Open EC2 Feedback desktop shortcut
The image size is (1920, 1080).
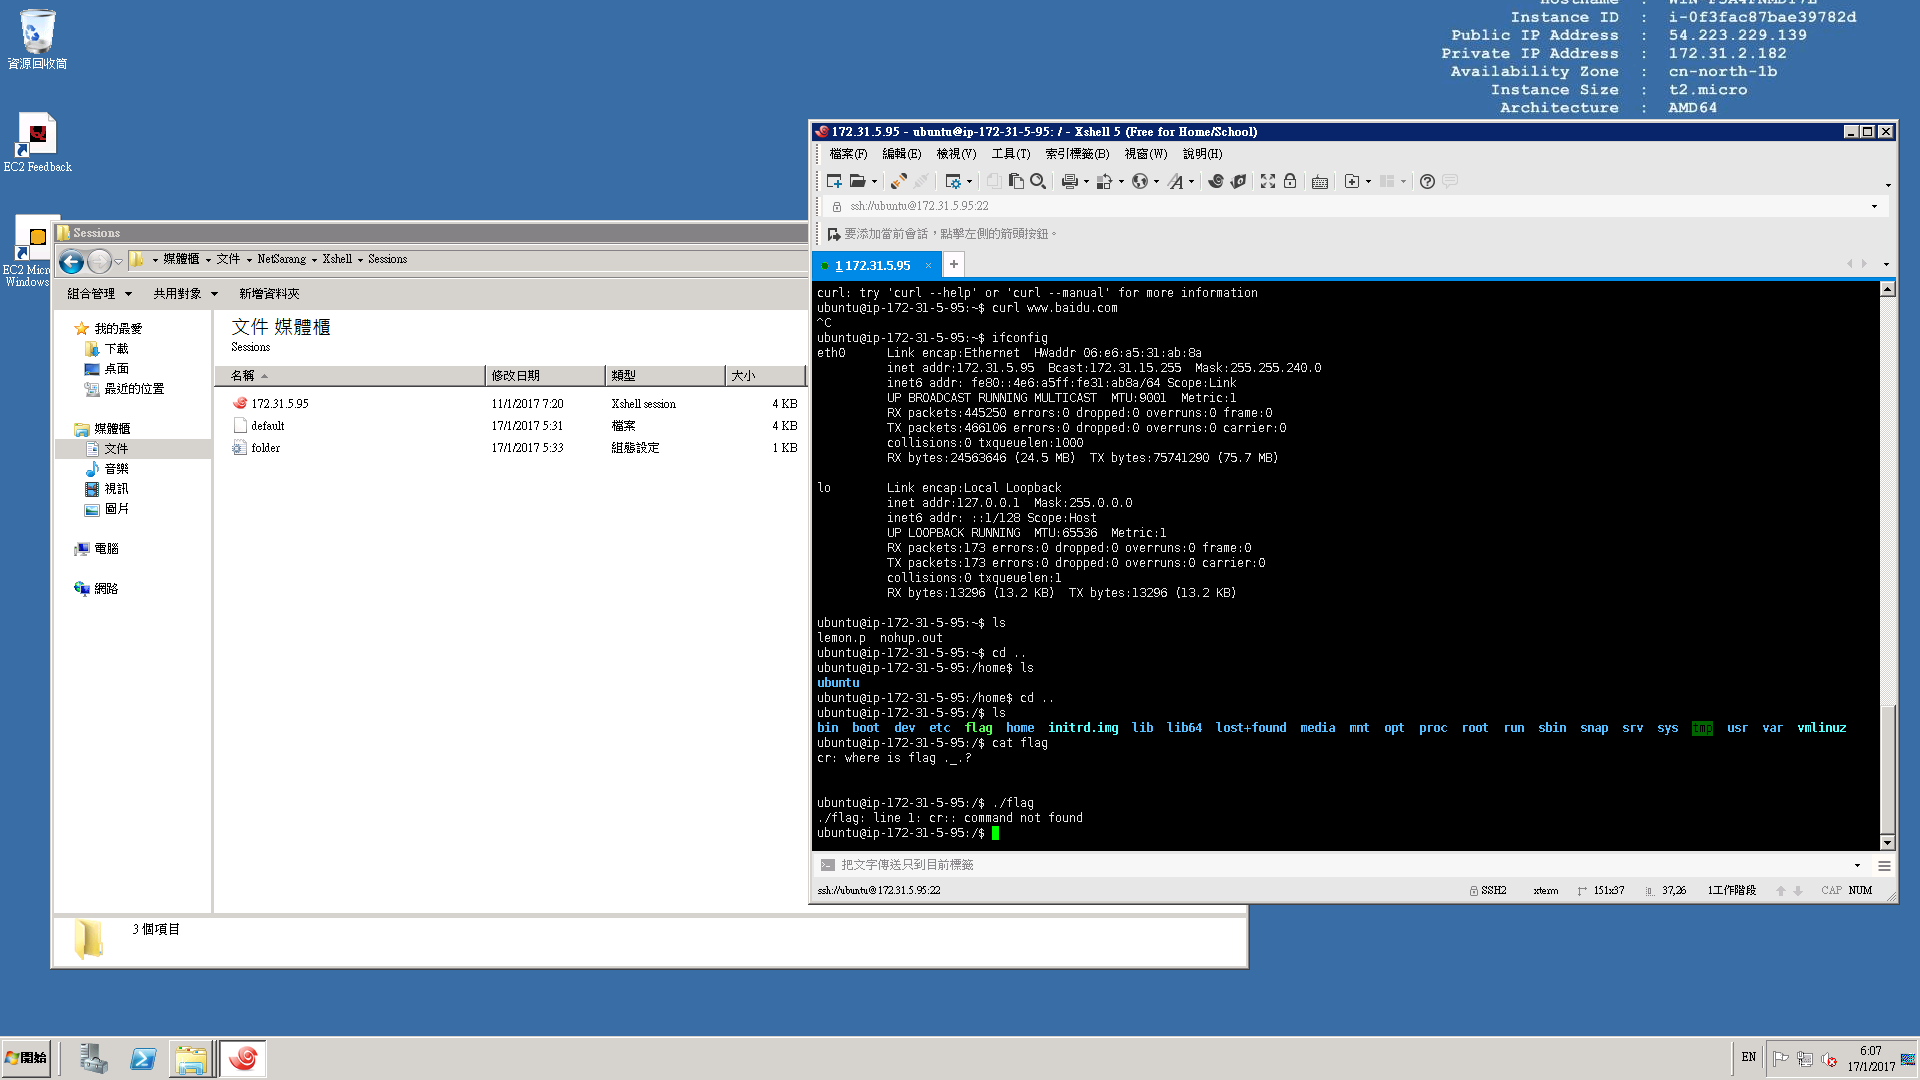[37, 142]
